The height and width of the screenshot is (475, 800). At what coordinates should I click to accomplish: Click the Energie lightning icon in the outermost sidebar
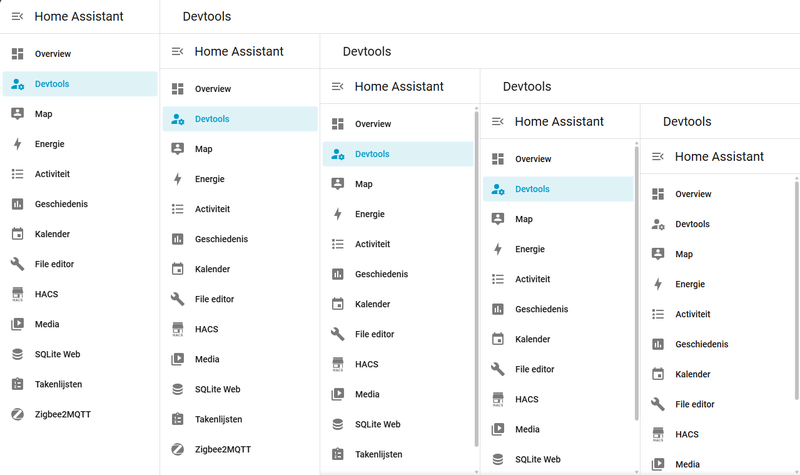pos(17,144)
